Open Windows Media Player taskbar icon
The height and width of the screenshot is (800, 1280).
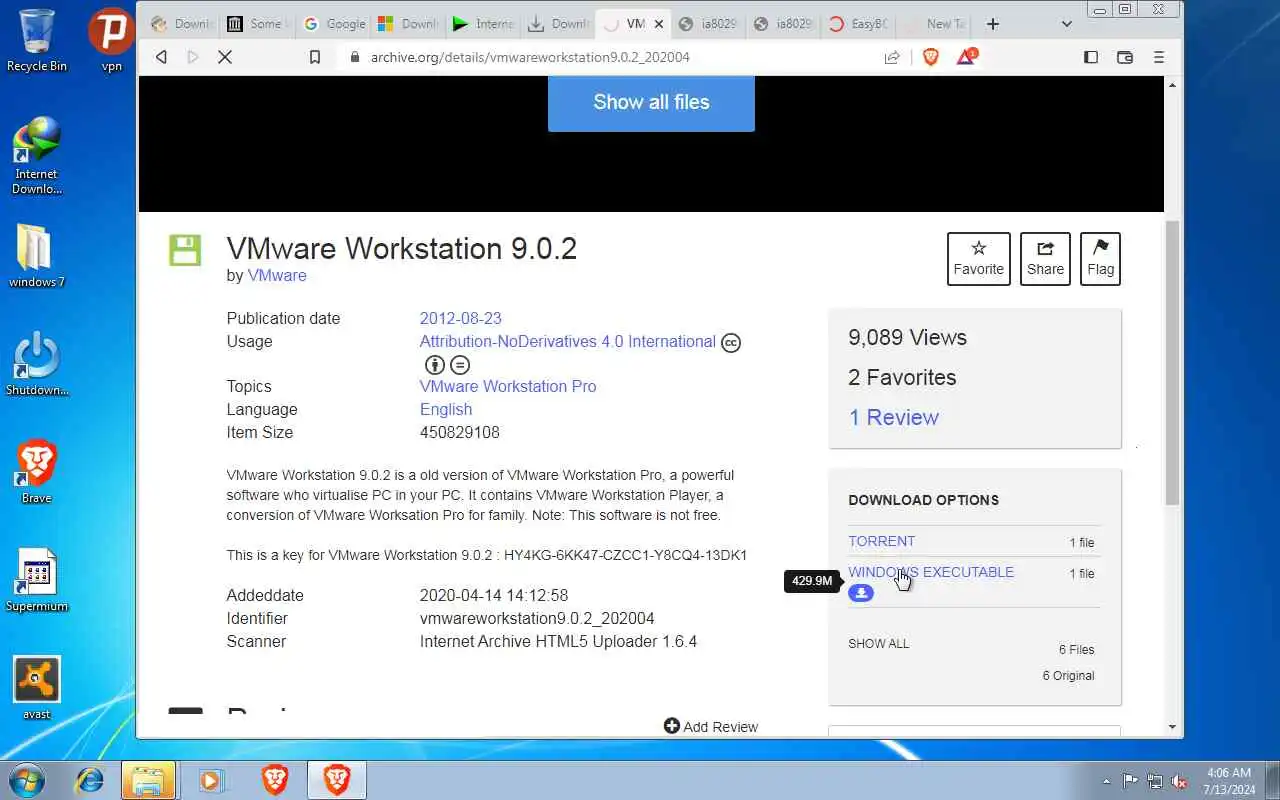click(211, 780)
